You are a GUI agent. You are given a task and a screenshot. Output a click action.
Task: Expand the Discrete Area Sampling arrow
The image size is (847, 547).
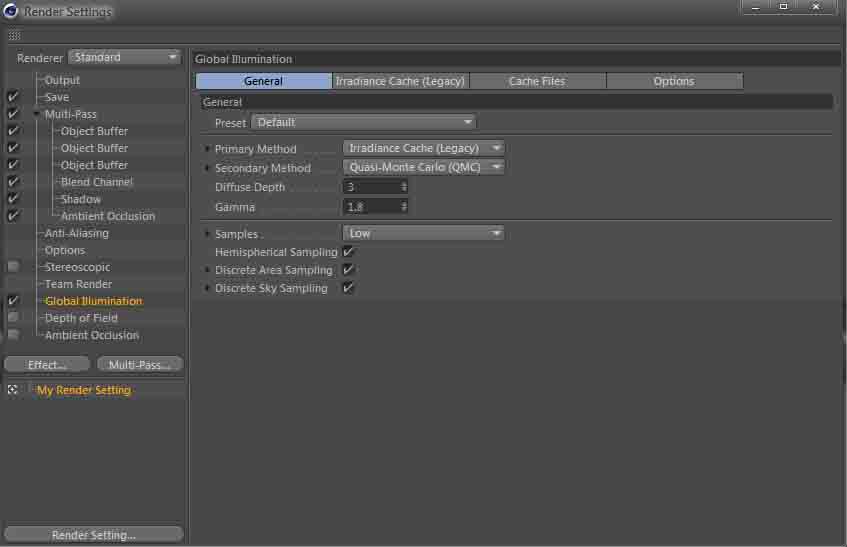207,269
